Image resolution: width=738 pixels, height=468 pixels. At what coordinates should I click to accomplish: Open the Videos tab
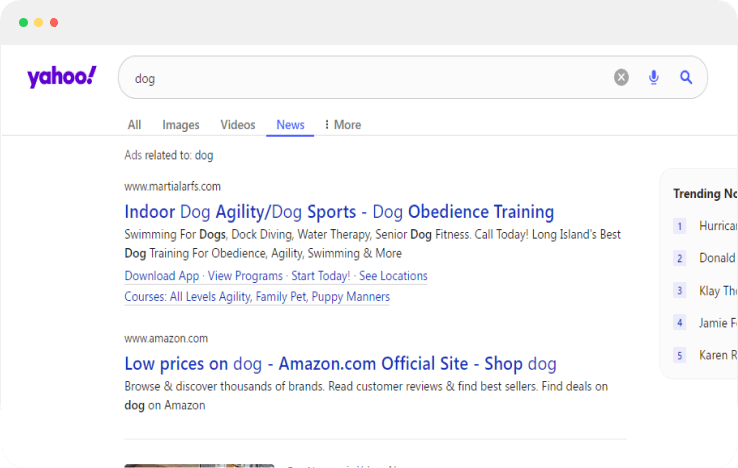point(238,125)
